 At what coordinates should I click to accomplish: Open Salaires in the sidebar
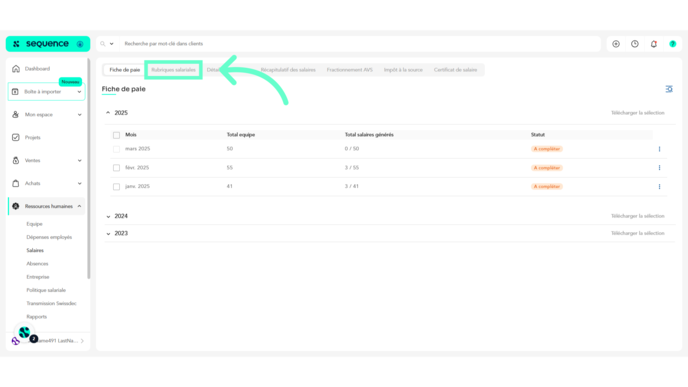tap(35, 250)
